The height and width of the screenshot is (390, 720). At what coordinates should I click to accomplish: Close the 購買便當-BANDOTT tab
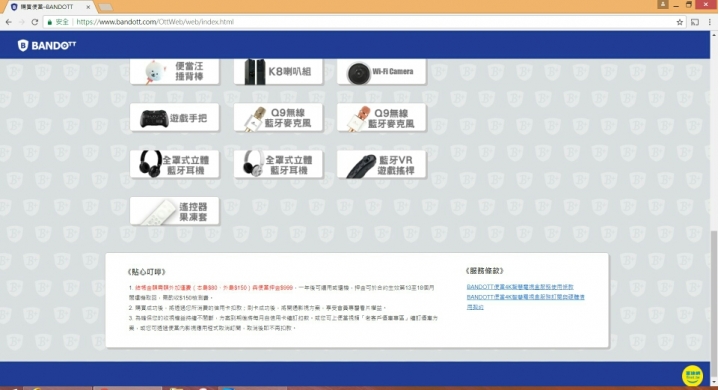pyautogui.click(x=88, y=7)
